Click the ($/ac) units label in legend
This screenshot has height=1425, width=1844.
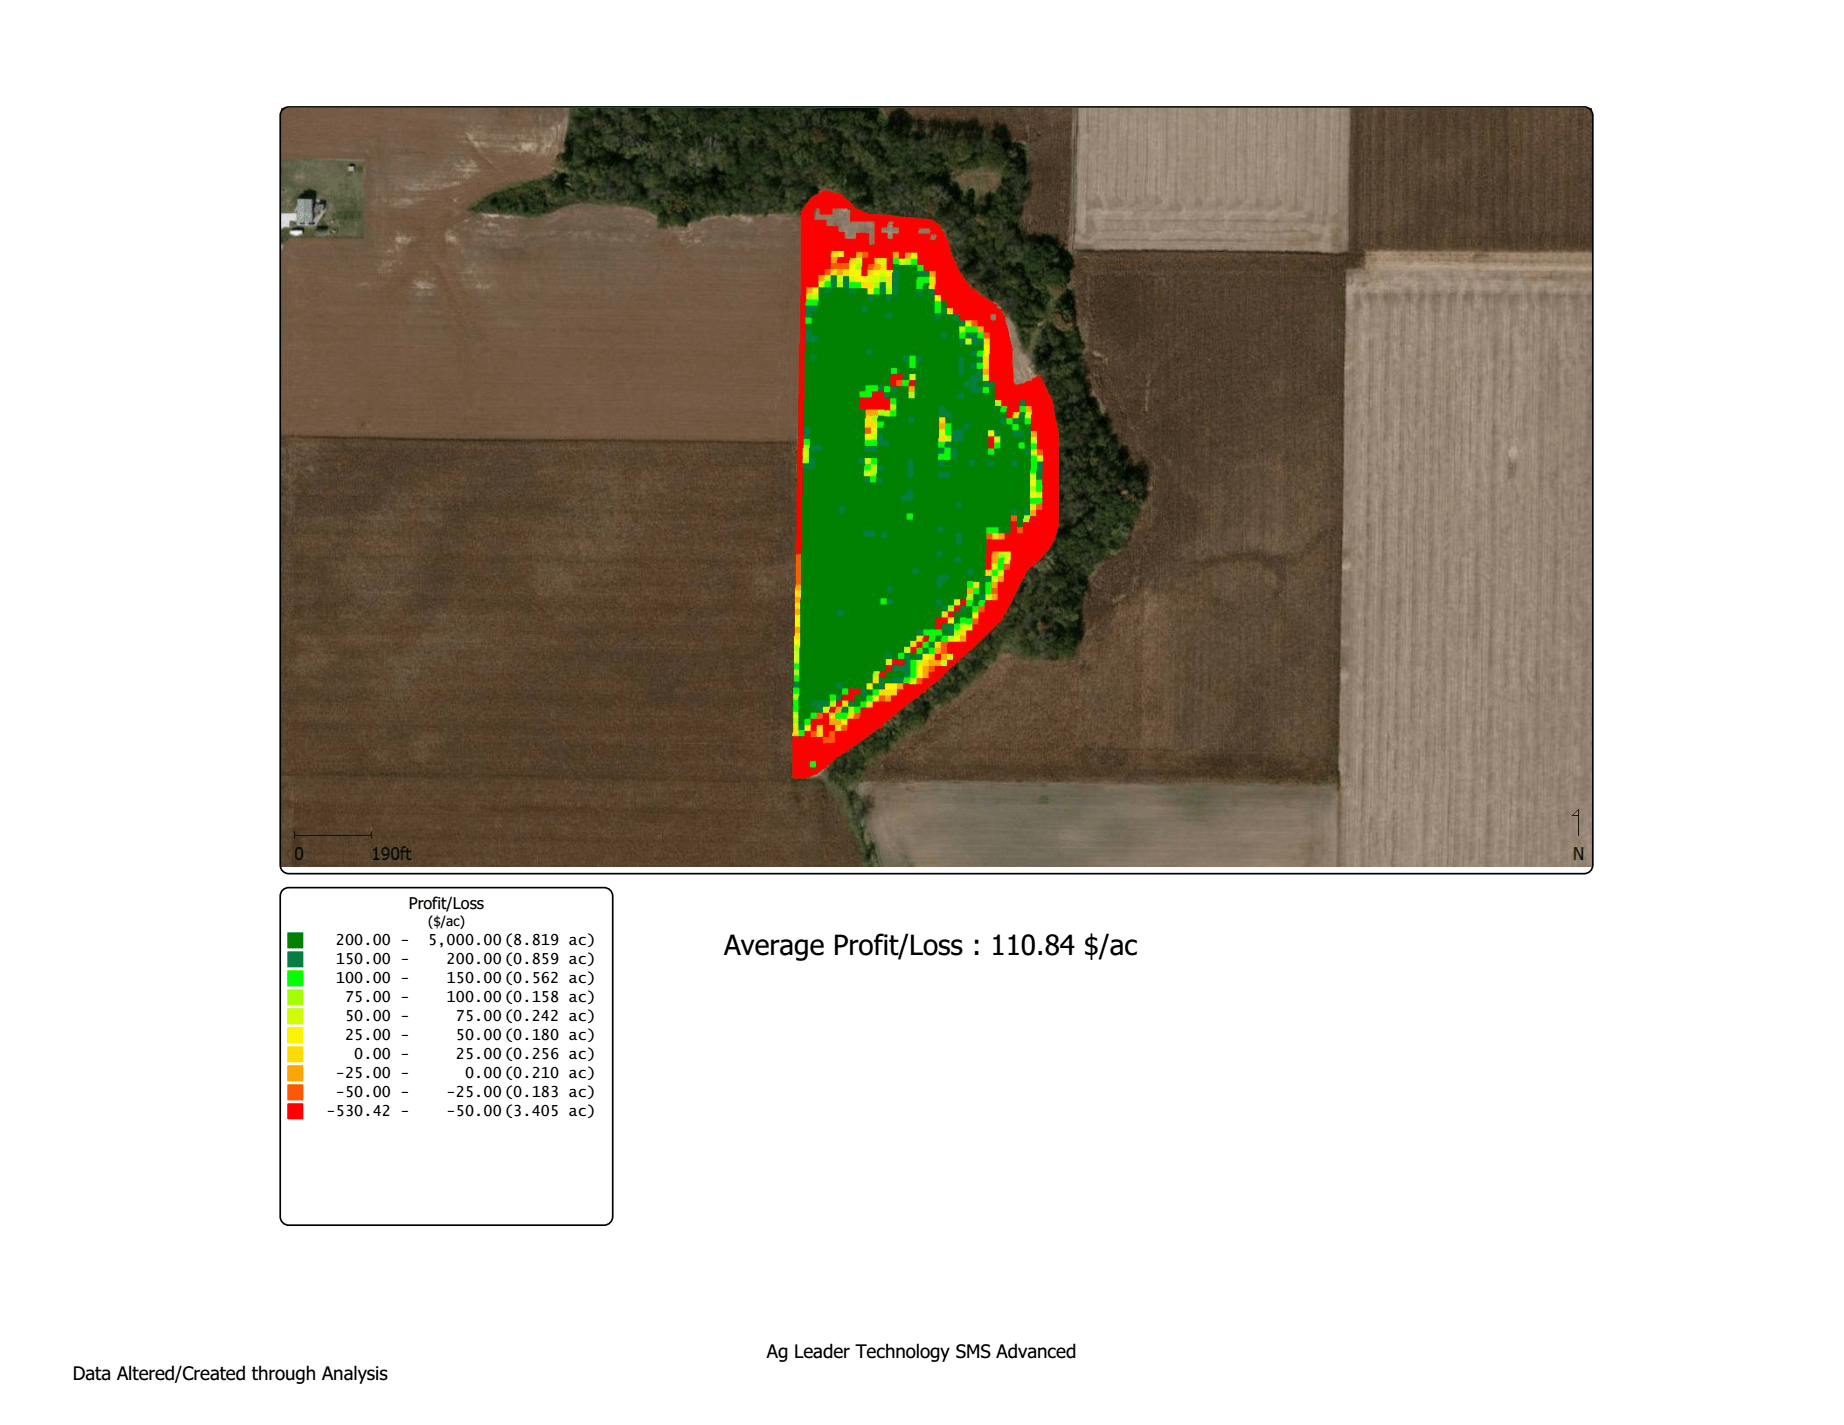coord(446,921)
